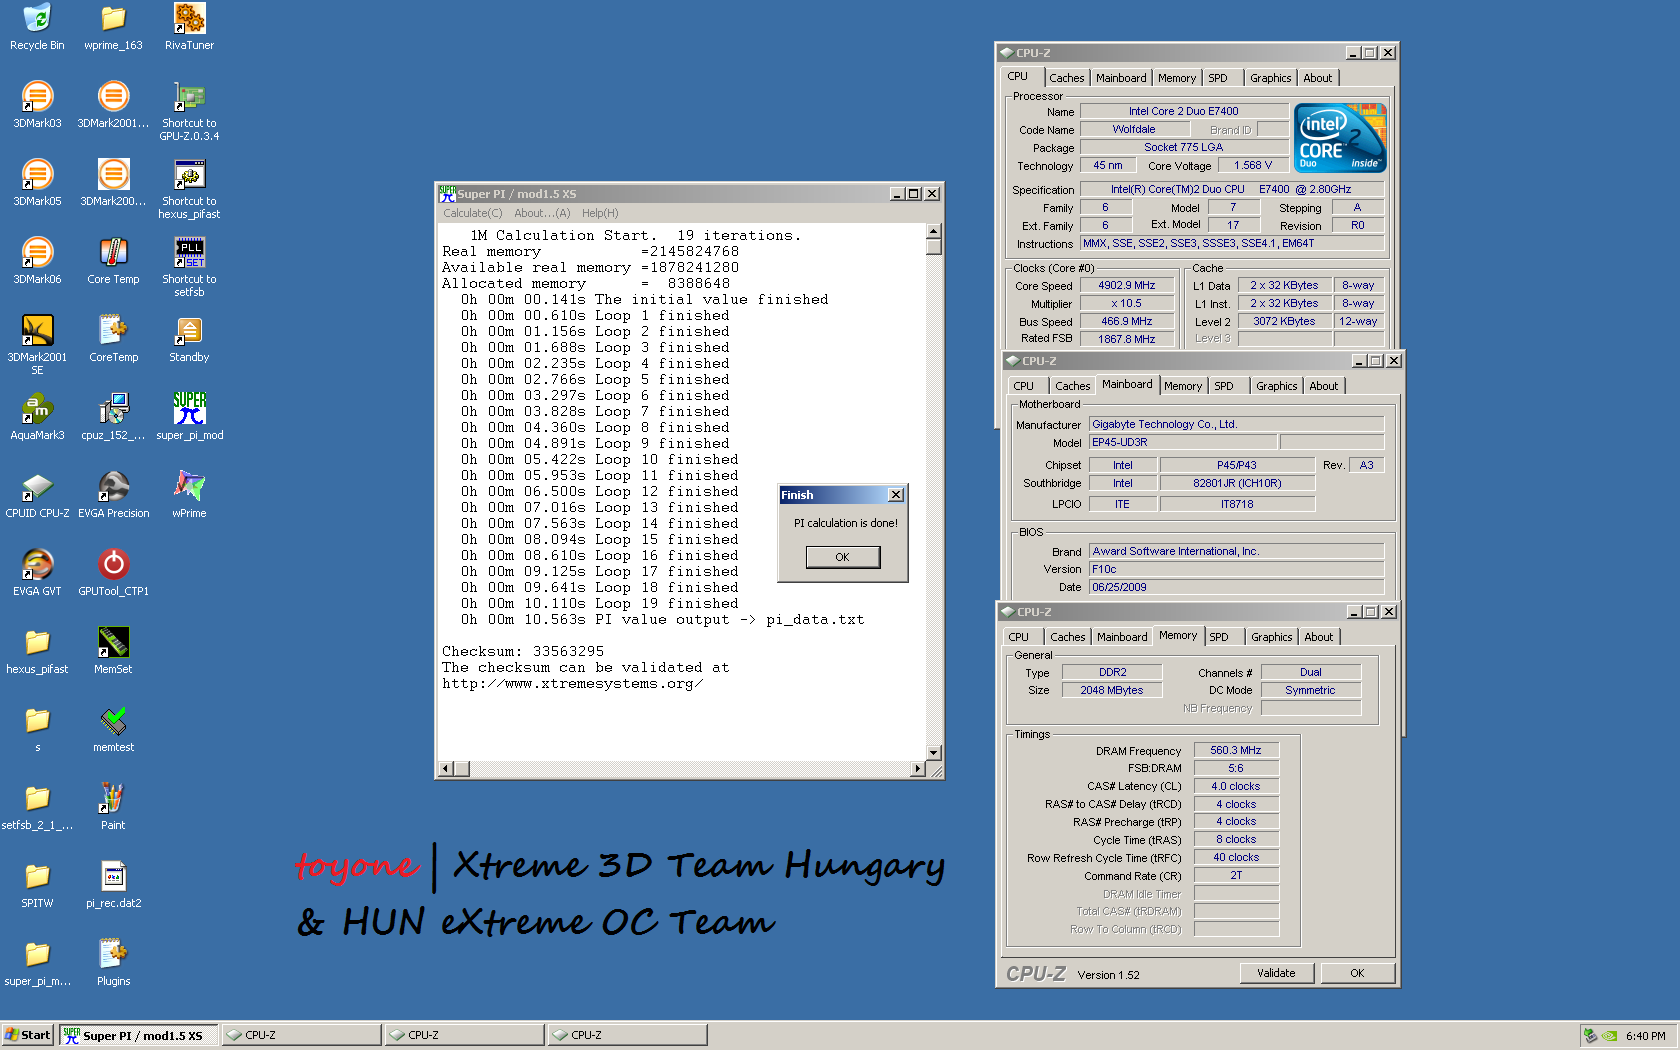Select SPD tab in Mainboard CPU-Z window
Screen dimensions: 1680x1050
click(x=1224, y=386)
